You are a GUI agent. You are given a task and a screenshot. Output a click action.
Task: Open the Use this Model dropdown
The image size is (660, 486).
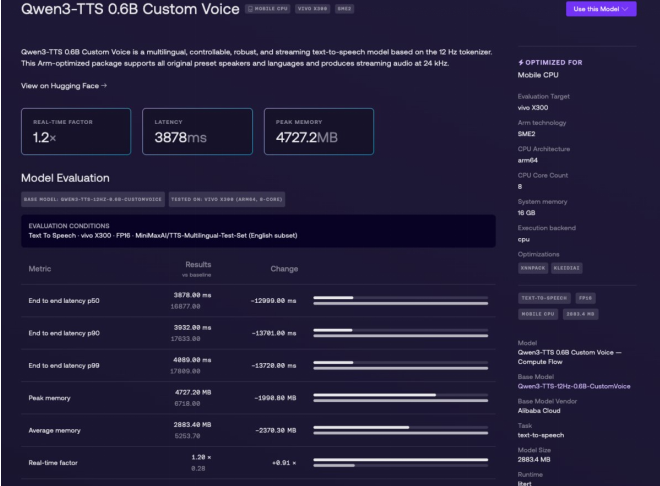[x=601, y=9]
